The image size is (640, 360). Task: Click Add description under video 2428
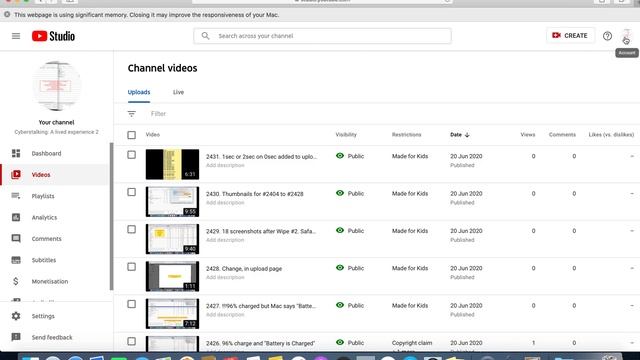coord(225,278)
